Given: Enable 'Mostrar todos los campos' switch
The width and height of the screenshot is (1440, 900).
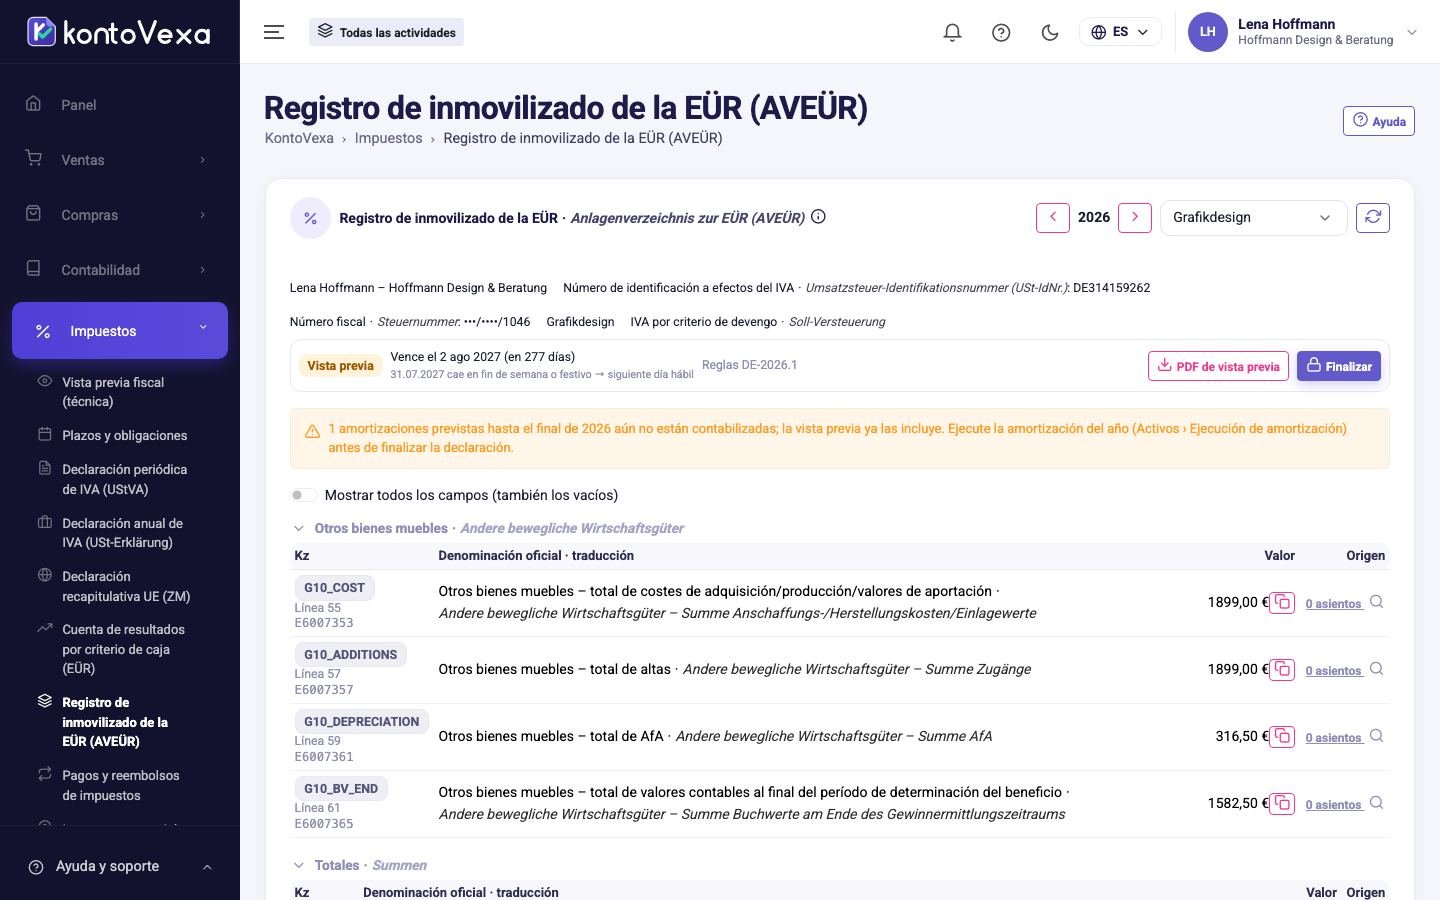Looking at the screenshot, I should (x=304, y=495).
